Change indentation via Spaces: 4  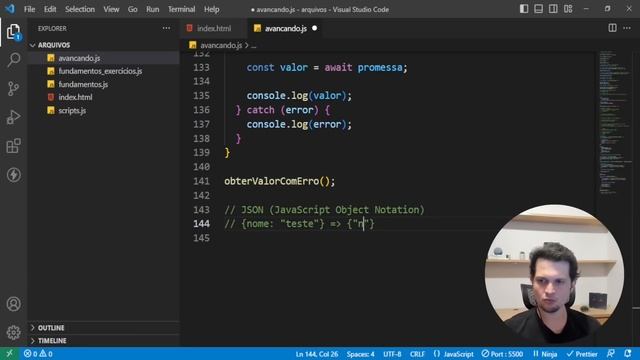click(360, 354)
